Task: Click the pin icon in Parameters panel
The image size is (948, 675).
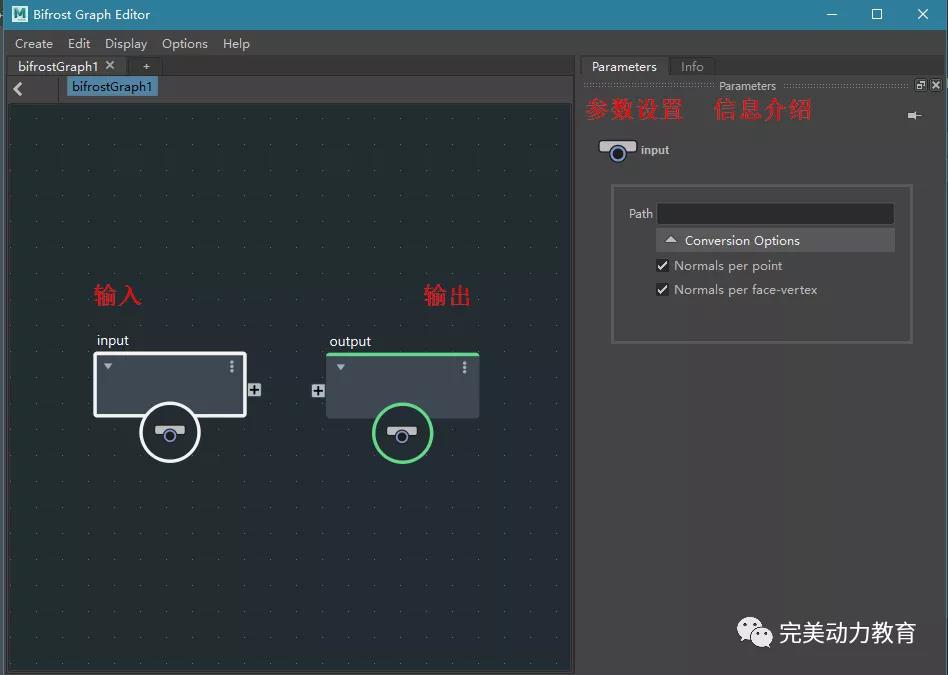Action: 913,116
